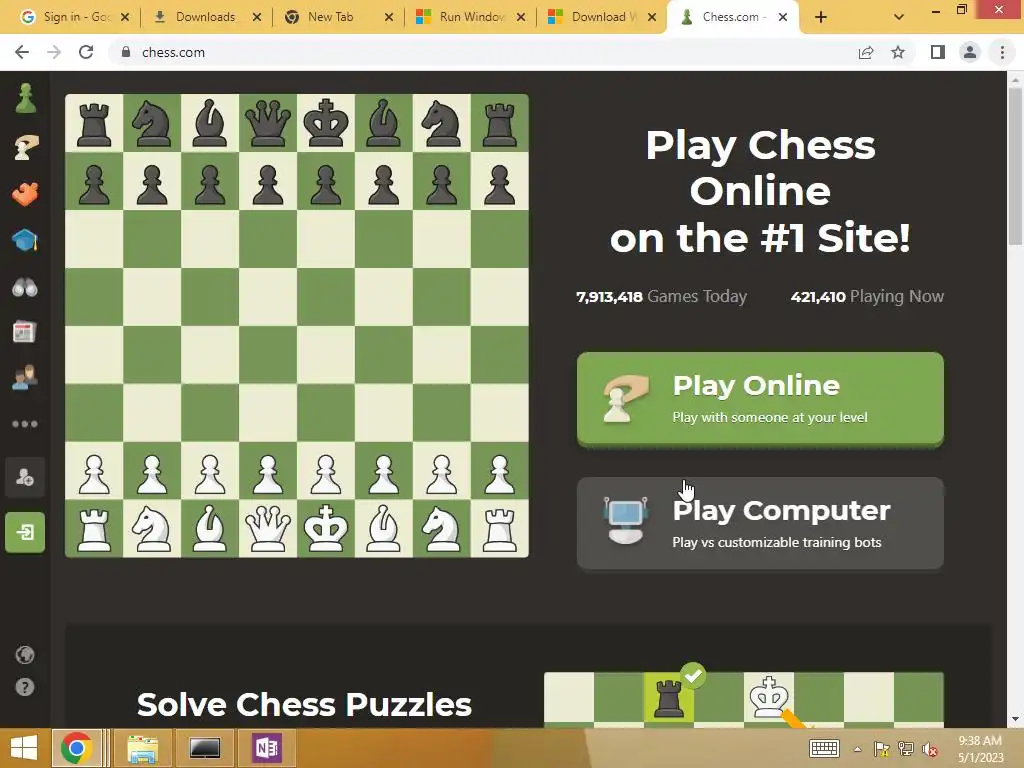This screenshot has height=768, width=1024.
Task: Click the white king on the chessboard
Action: click(x=326, y=528)
